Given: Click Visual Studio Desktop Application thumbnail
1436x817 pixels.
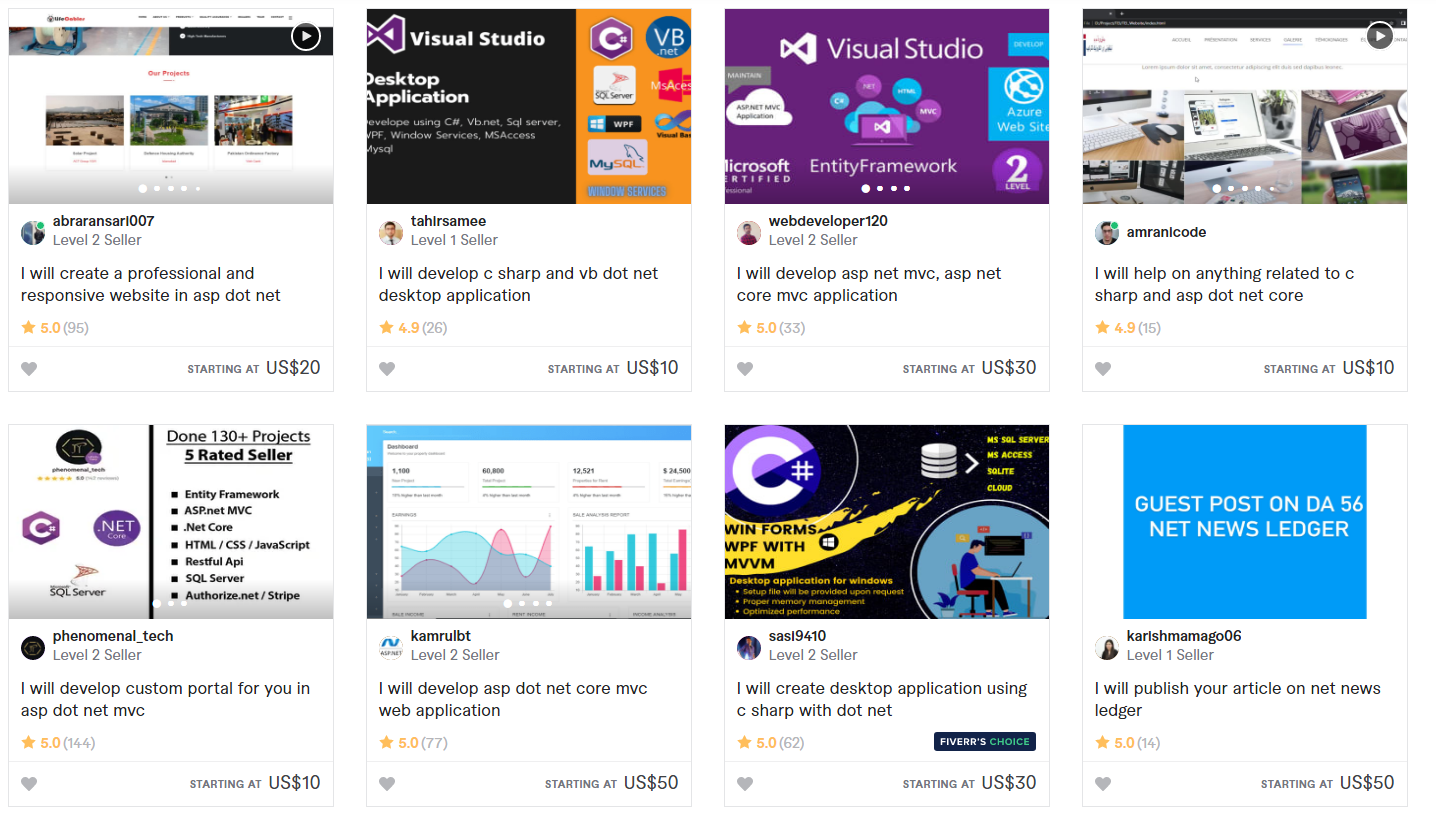Looking at the screenshot, I should [529, 106].
